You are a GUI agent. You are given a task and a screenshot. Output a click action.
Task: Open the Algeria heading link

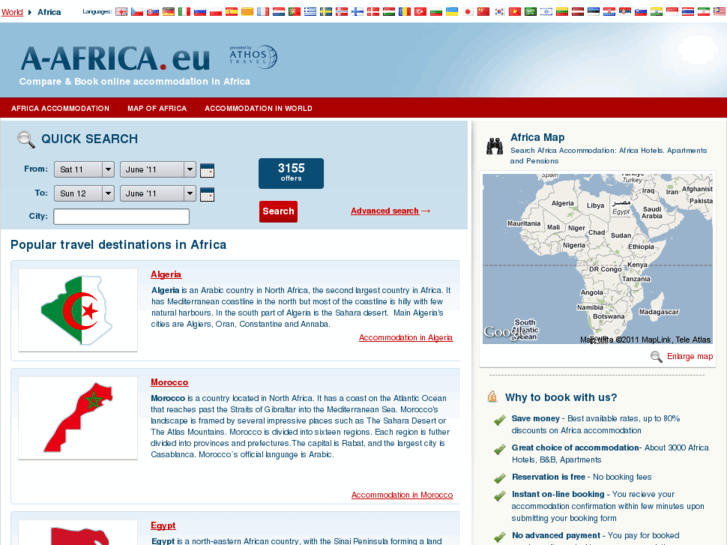pos(166,275)
